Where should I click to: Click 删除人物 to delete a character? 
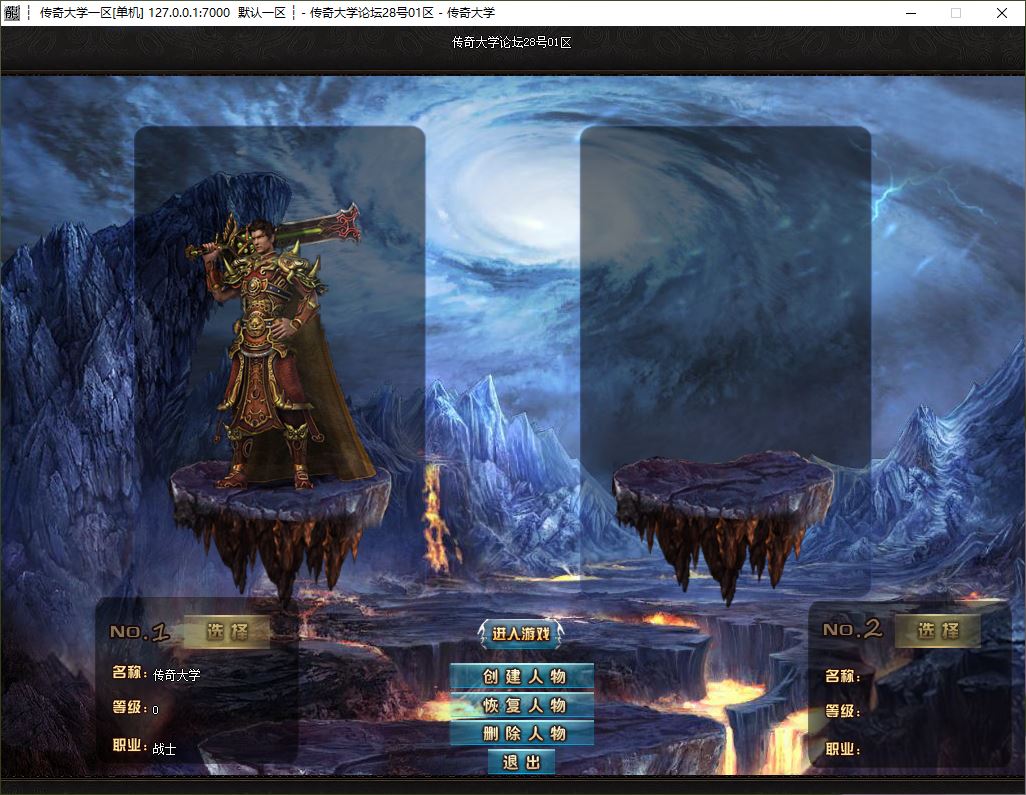click(x=522, y=733)
